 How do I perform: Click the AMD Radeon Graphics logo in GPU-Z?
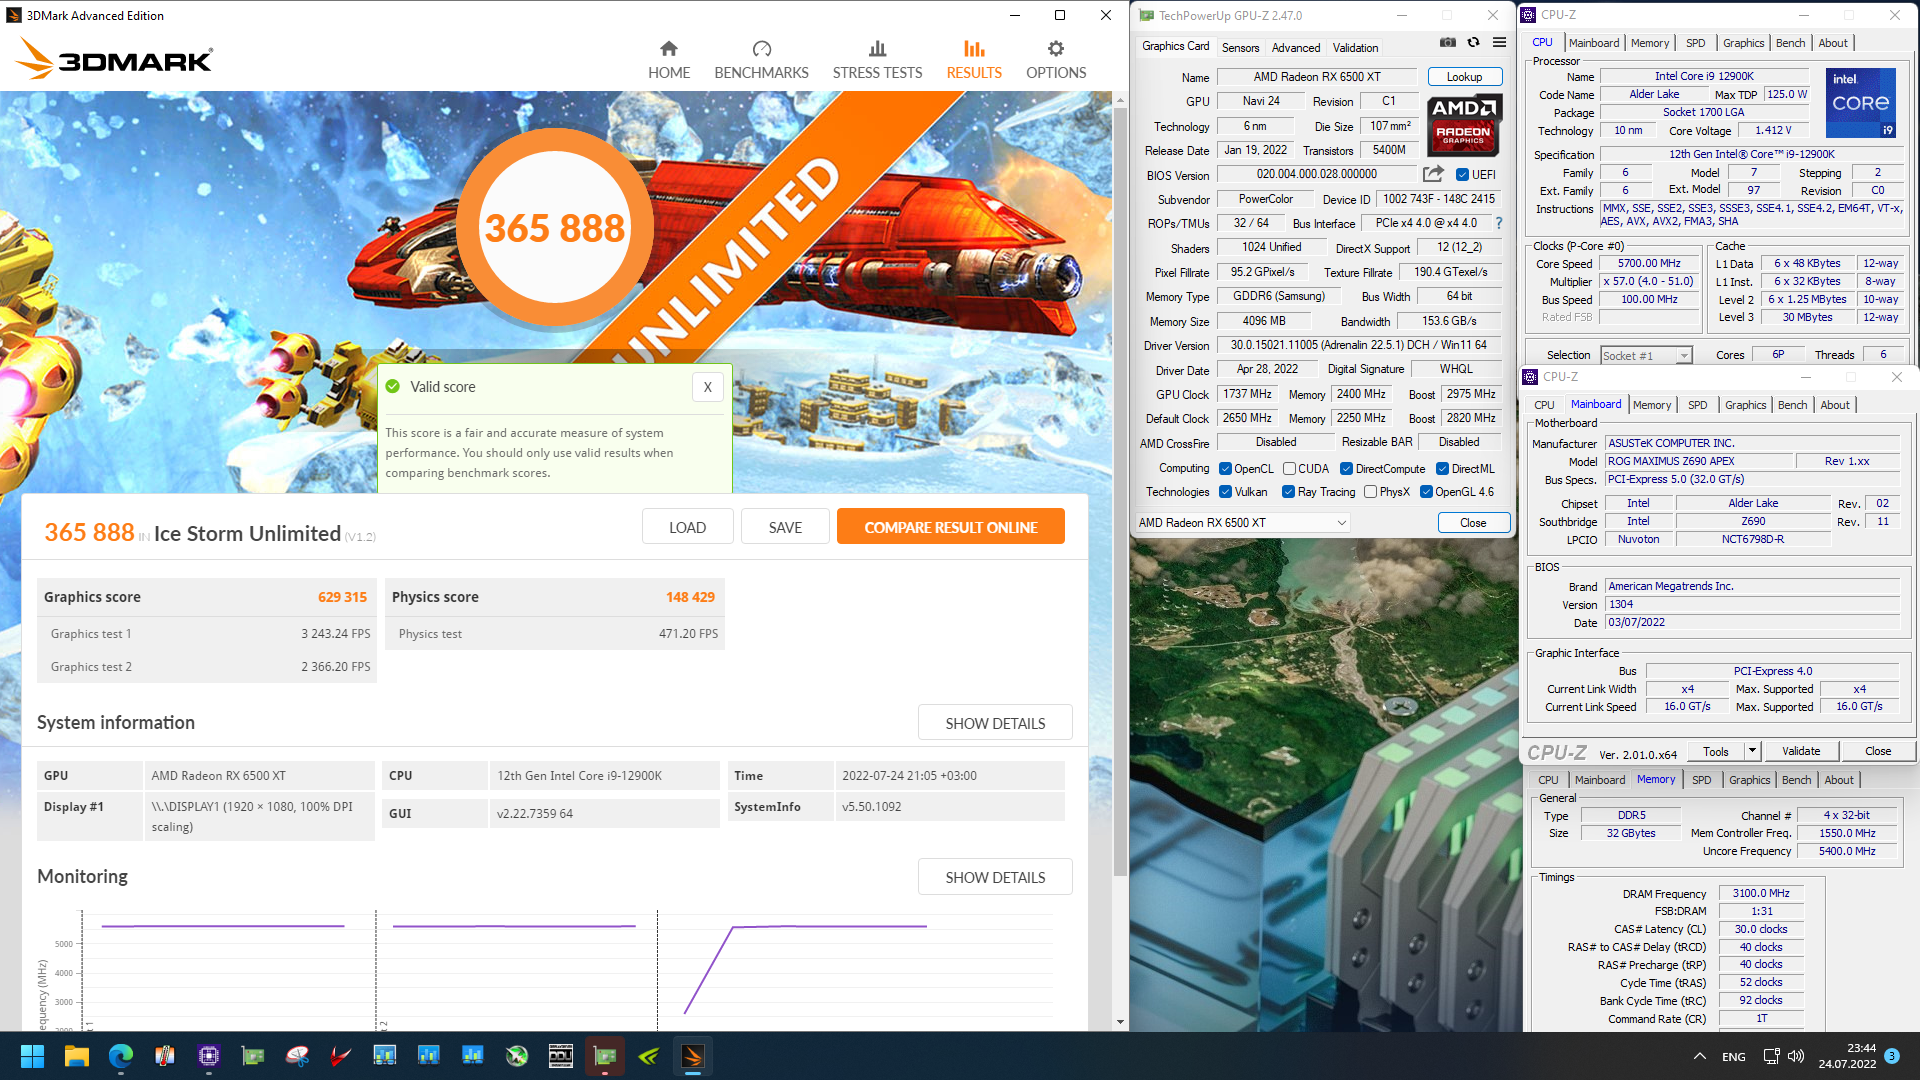tap(1463, 125)
